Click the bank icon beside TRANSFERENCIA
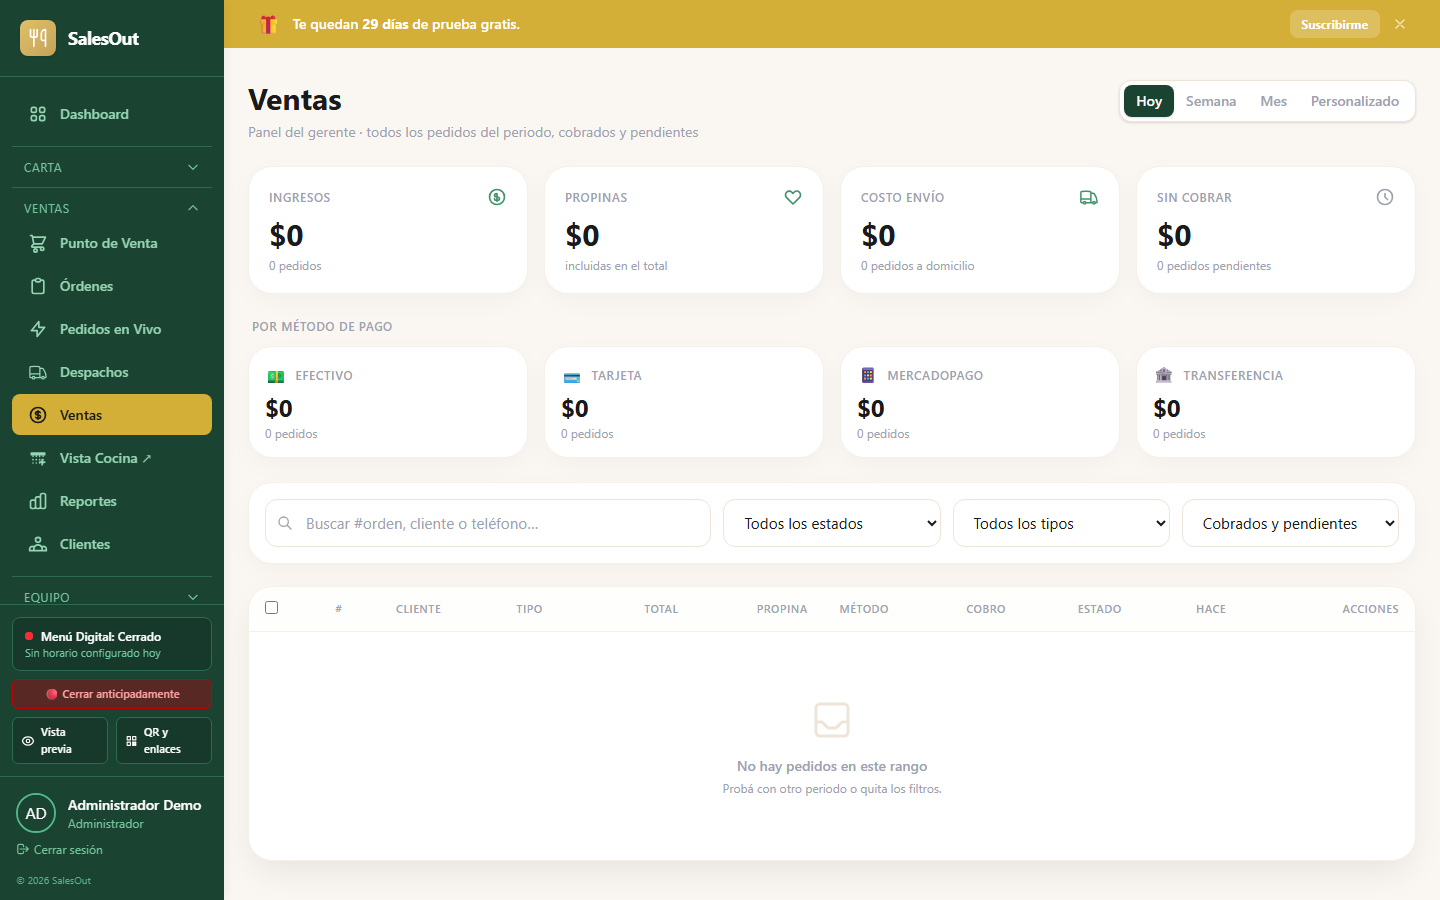 pos(1164,376)
